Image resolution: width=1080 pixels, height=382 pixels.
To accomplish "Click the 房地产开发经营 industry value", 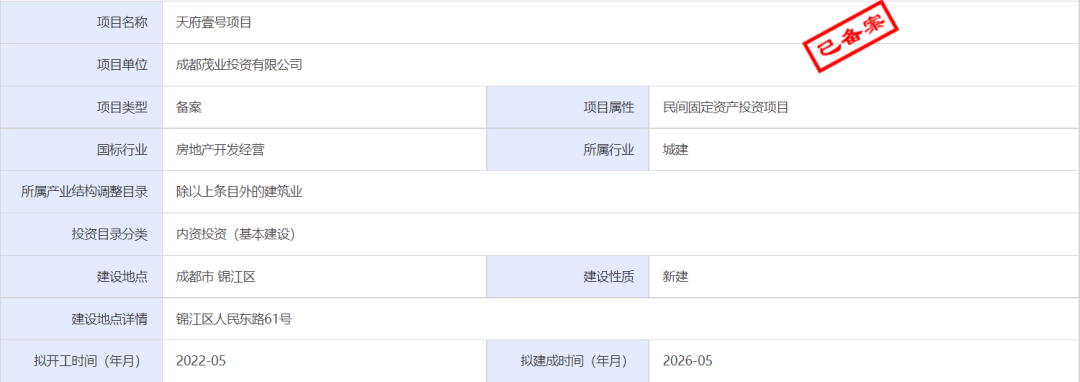I will coord(220,150).
